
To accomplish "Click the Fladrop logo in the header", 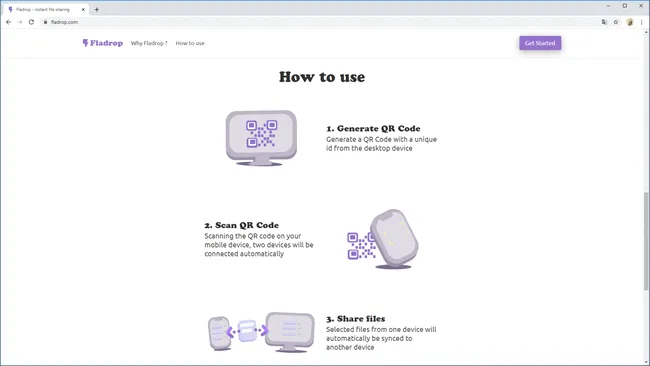I will [x=102, y=43].
